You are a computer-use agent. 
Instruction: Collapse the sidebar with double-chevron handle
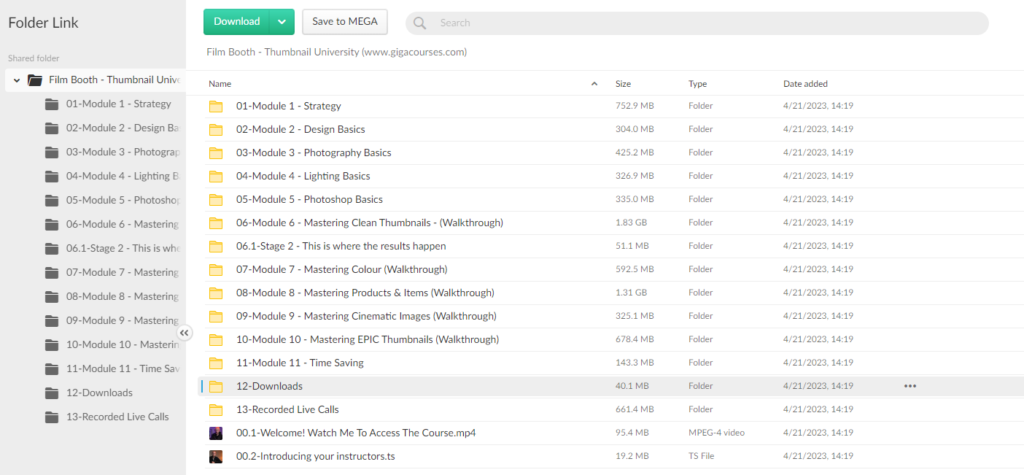click(184, 333)
